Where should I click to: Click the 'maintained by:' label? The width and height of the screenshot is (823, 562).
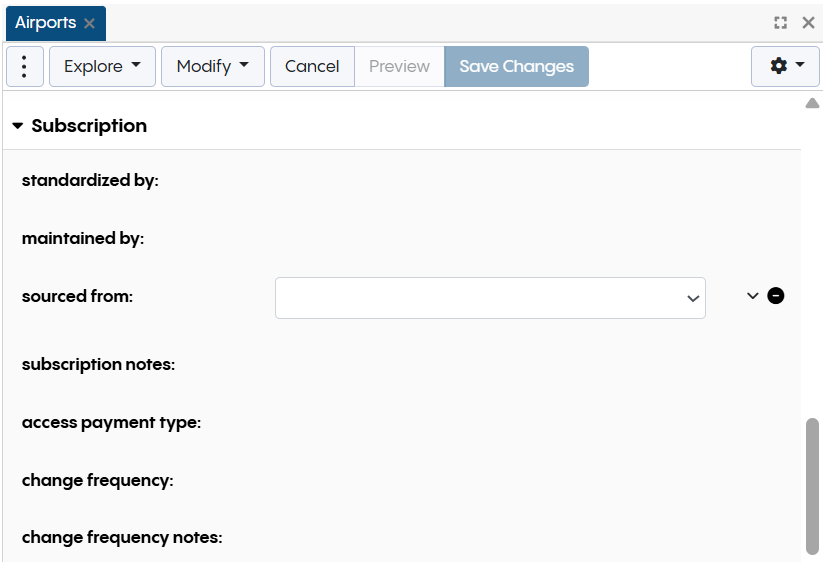(x=82, y=238)
